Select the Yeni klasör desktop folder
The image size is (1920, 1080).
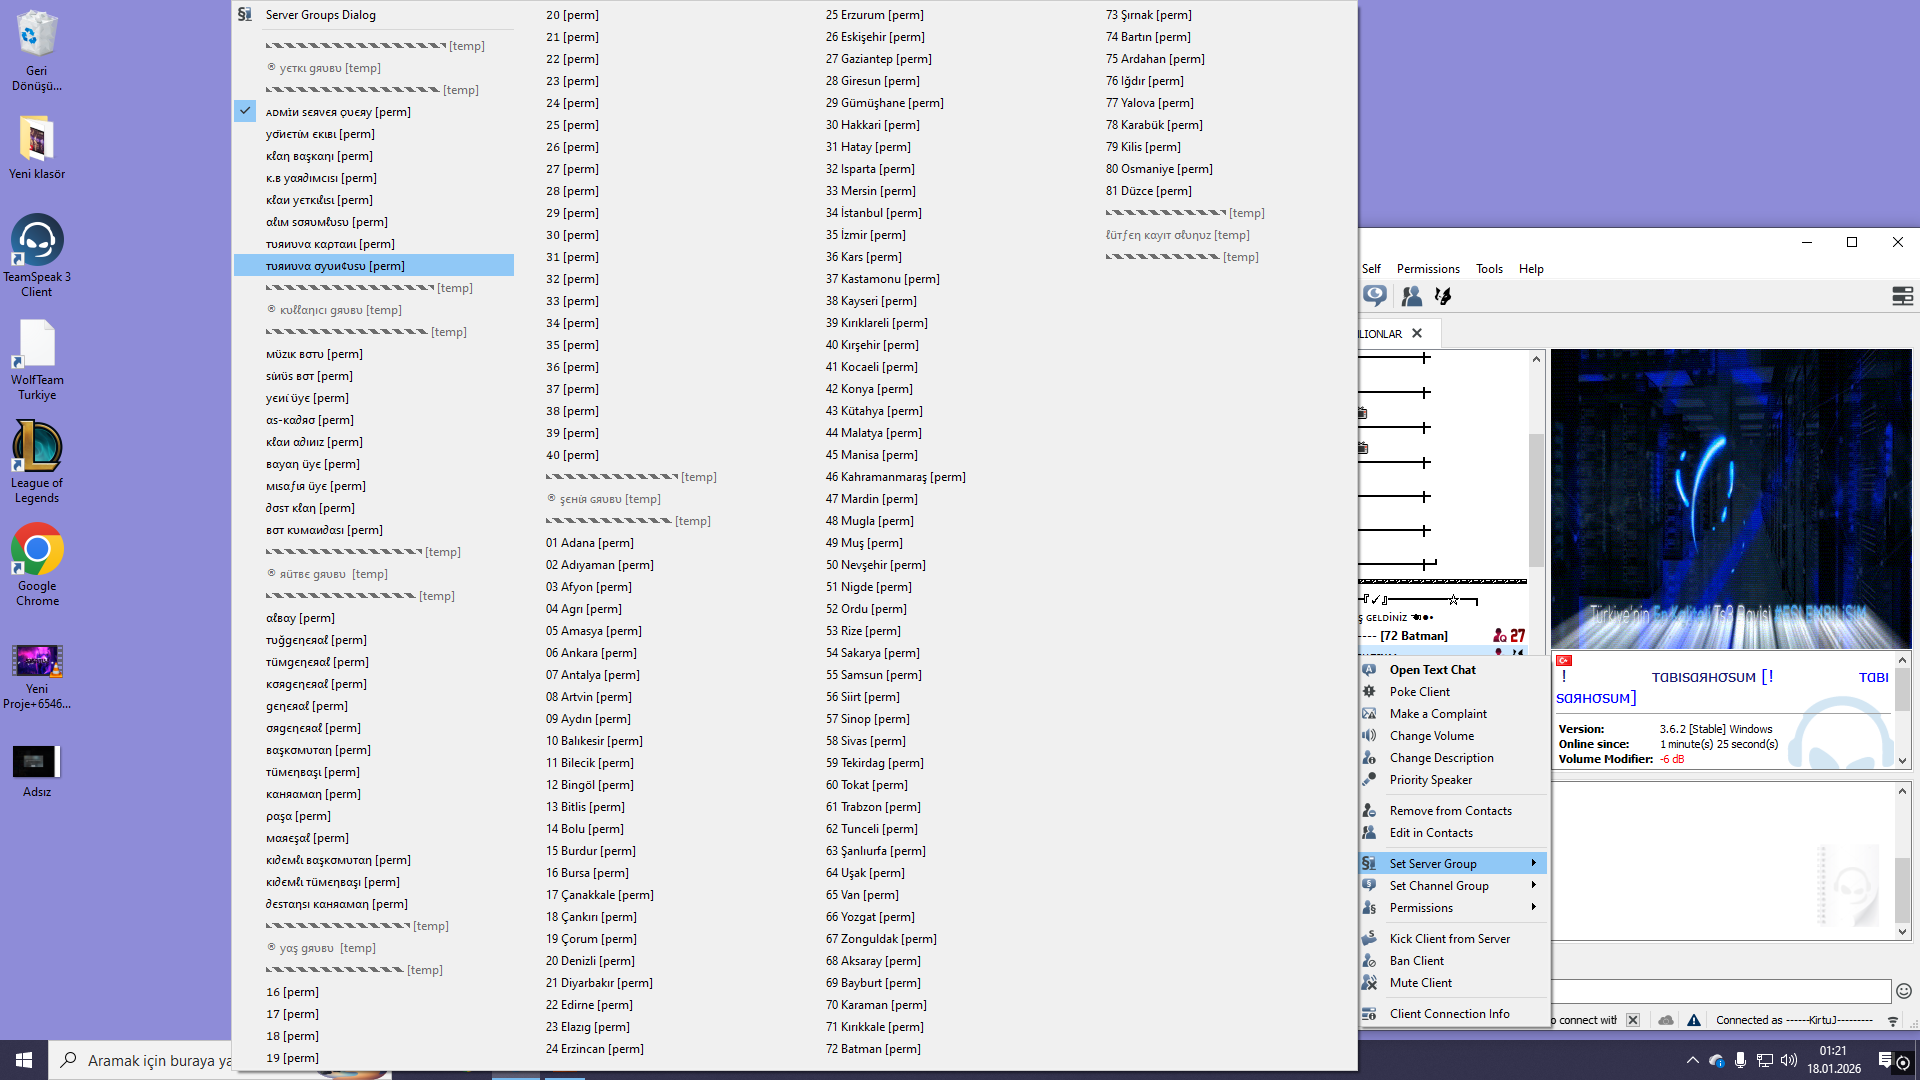[37, 147]
